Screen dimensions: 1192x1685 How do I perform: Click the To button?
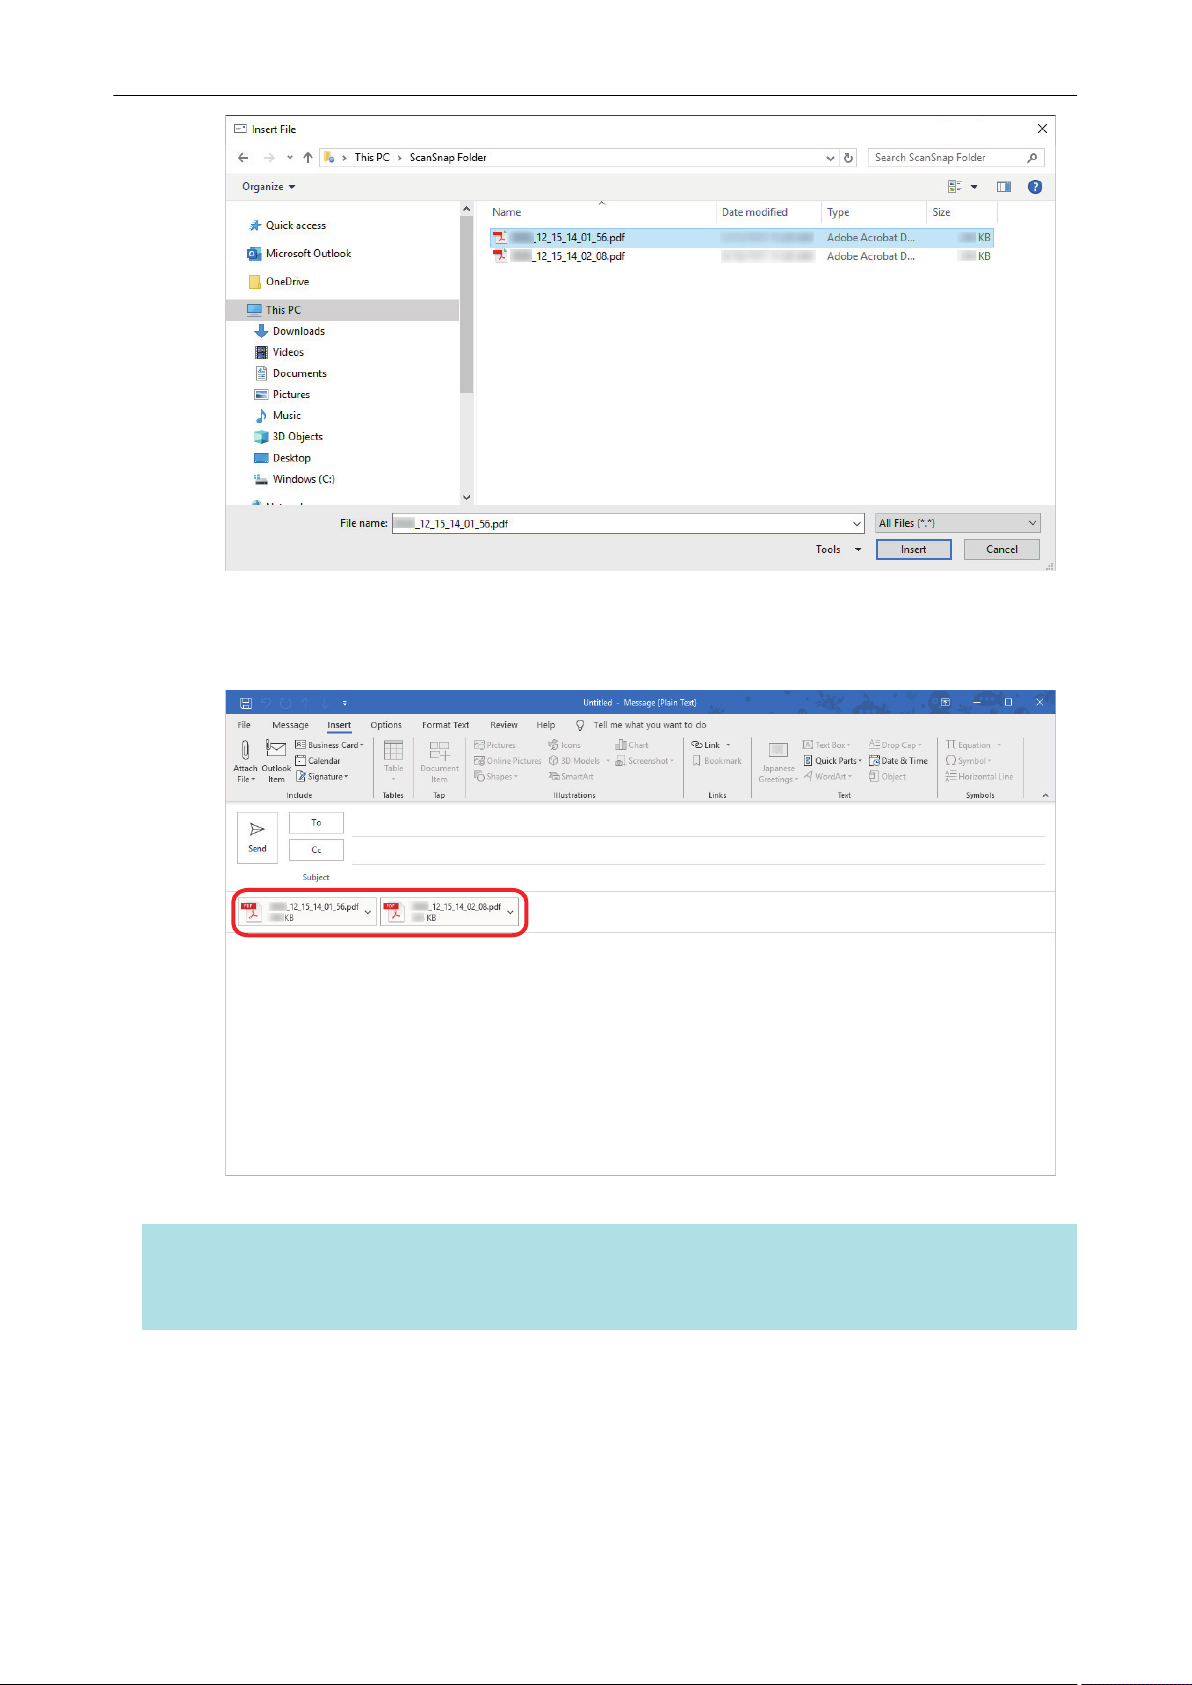(316, 823)
